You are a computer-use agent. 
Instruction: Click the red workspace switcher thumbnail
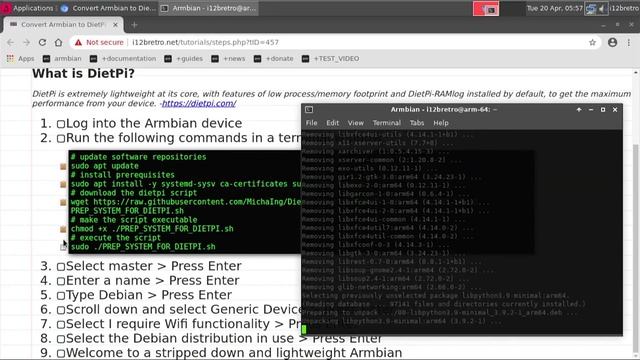click(486, 9)
